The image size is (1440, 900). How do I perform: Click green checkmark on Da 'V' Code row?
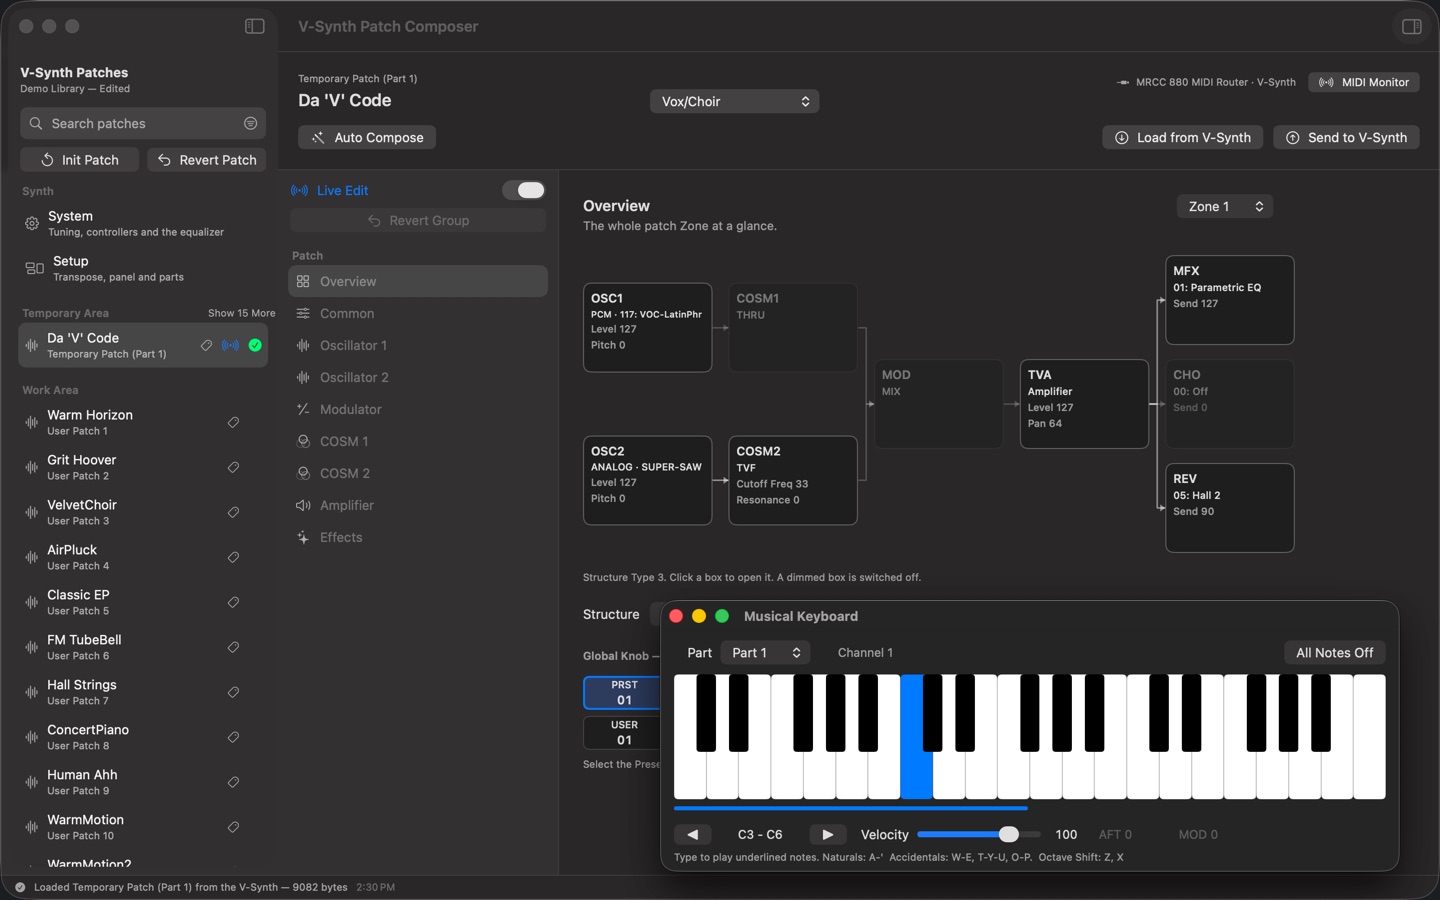click(x=255, y=345)
